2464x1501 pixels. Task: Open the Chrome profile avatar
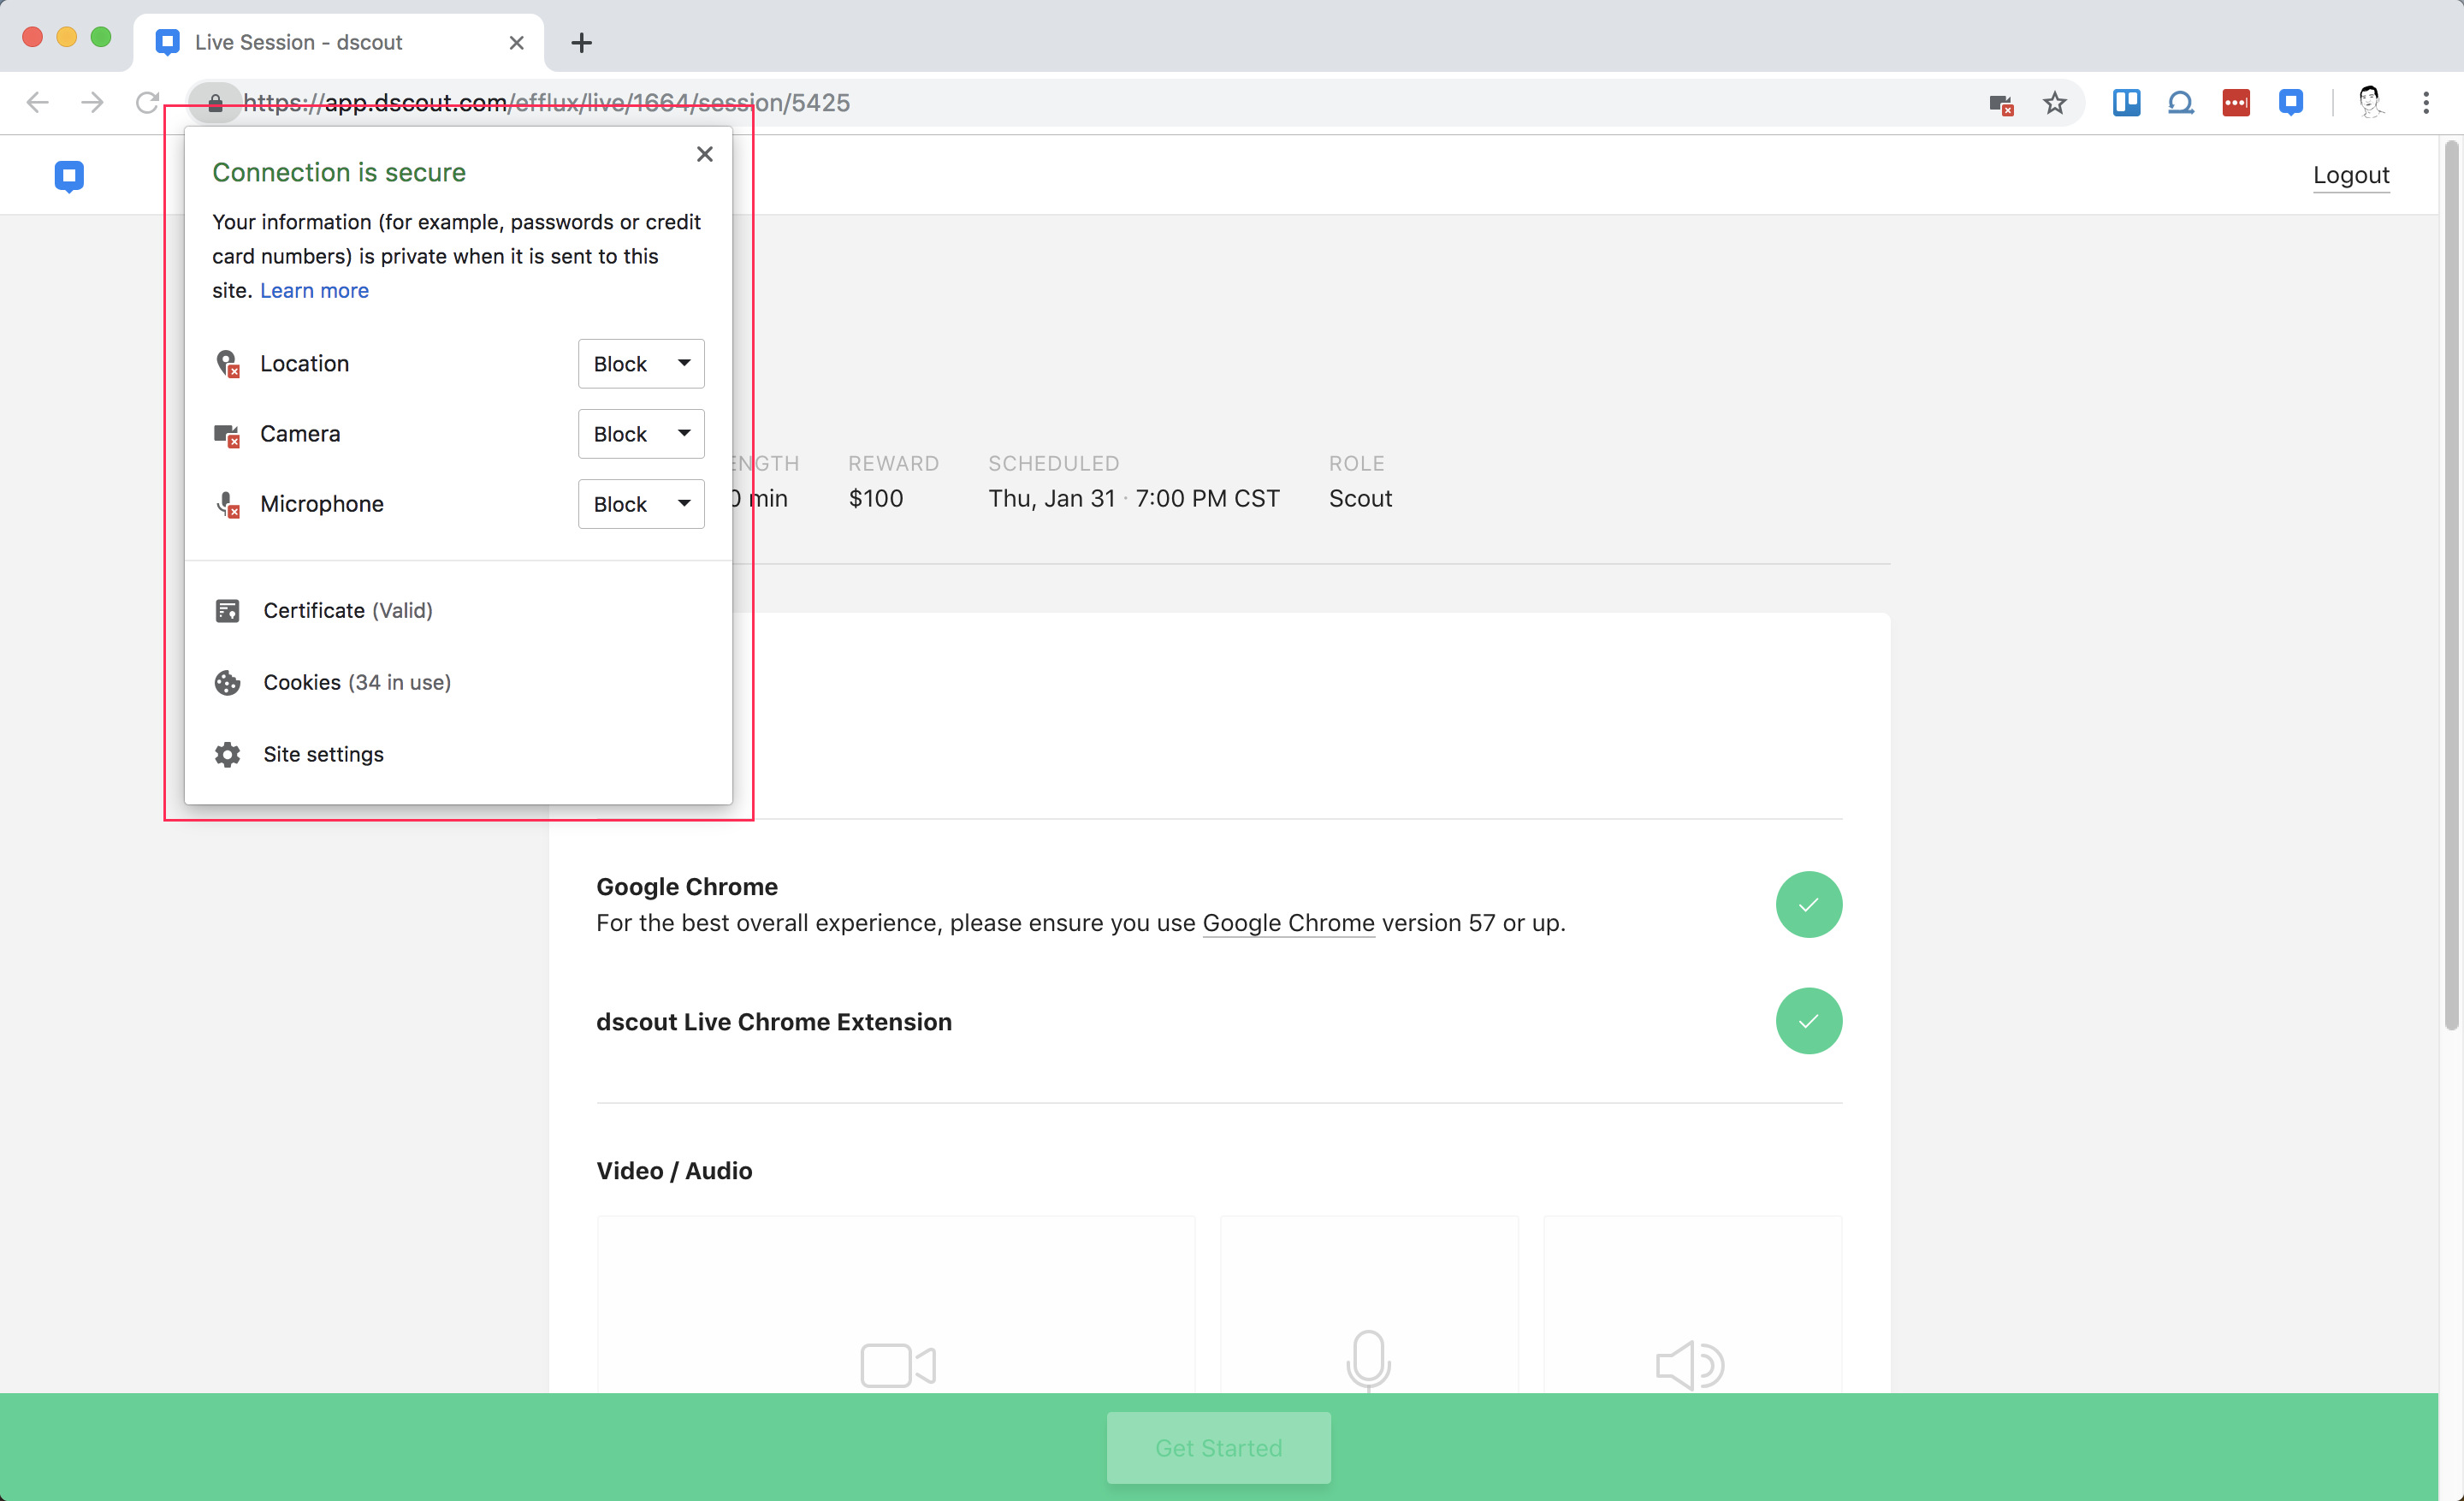pyautogui.click(x=2369, y=103)
